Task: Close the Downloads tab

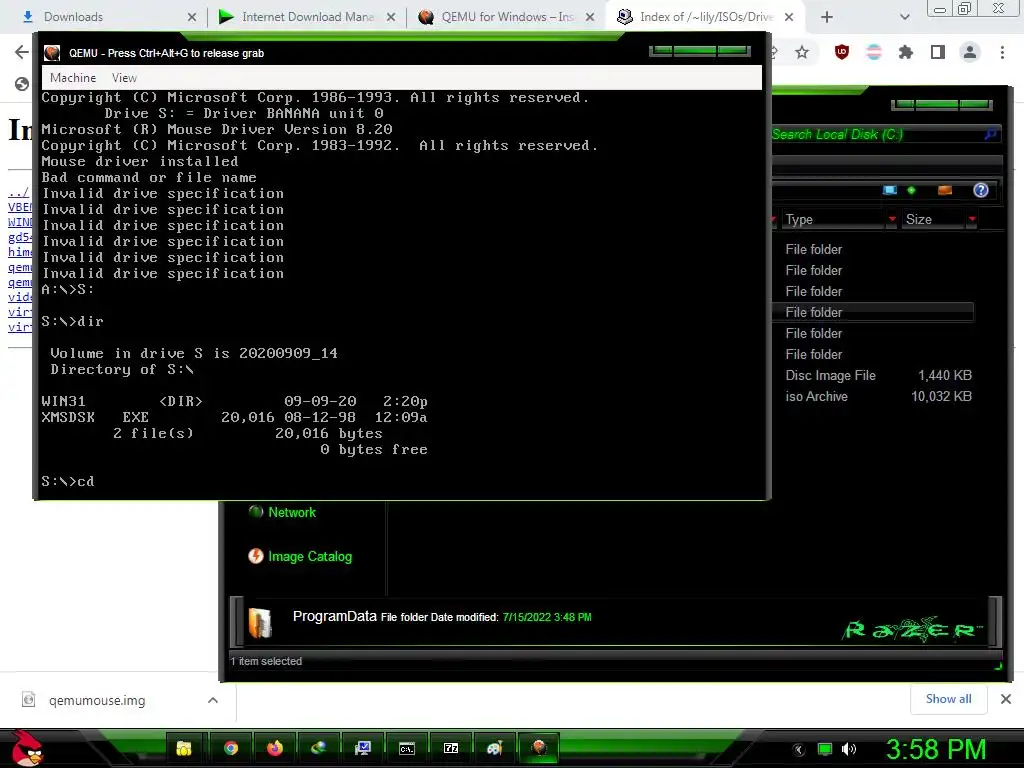Action: pos(192,17)
